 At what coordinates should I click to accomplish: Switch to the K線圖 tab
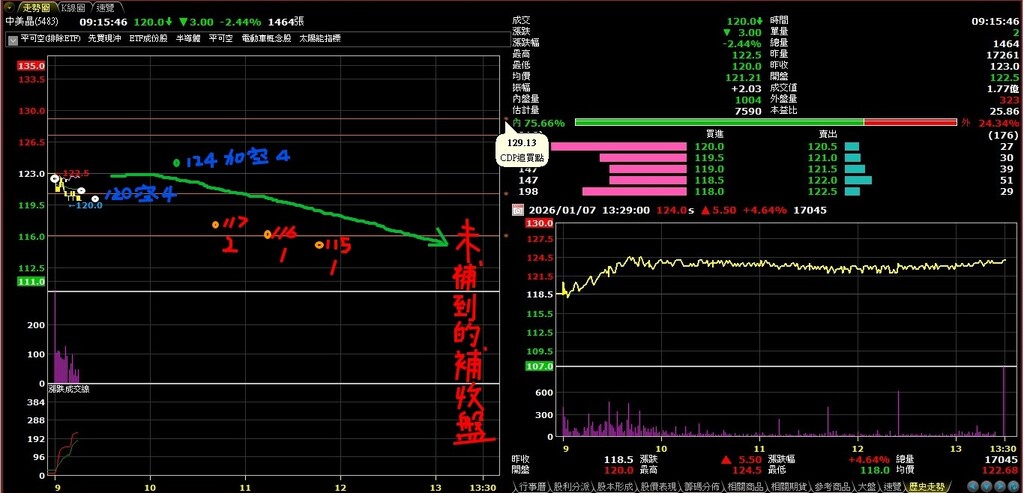tap(77, 7)
